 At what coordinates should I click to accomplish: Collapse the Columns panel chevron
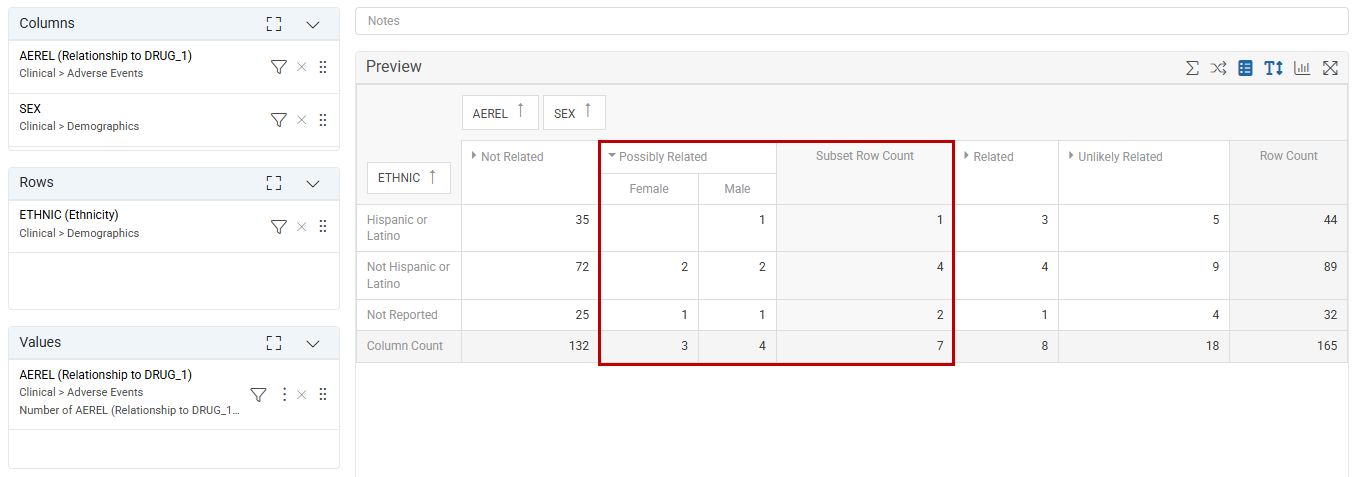(313, 24)
